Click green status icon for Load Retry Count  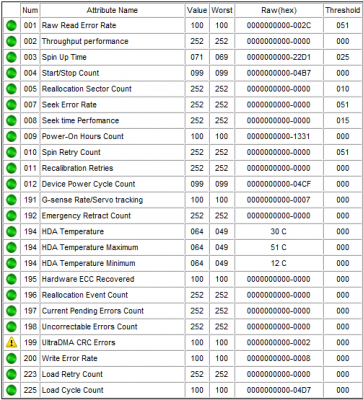(11, 374)
